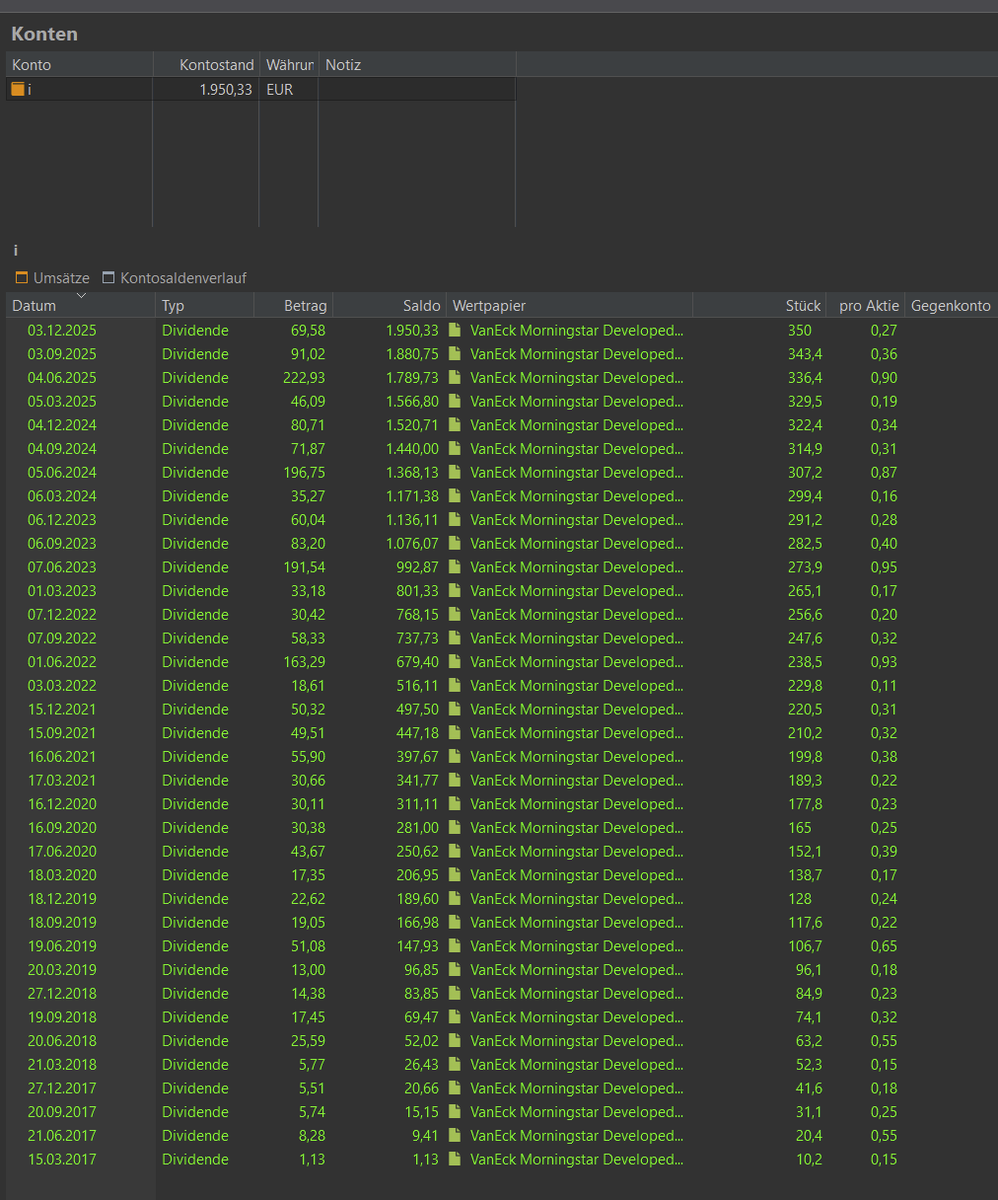The image size is (998, 1200).
Task: Select the amount 58,33 in Betrag column
Action: click(x=308, y=638)
